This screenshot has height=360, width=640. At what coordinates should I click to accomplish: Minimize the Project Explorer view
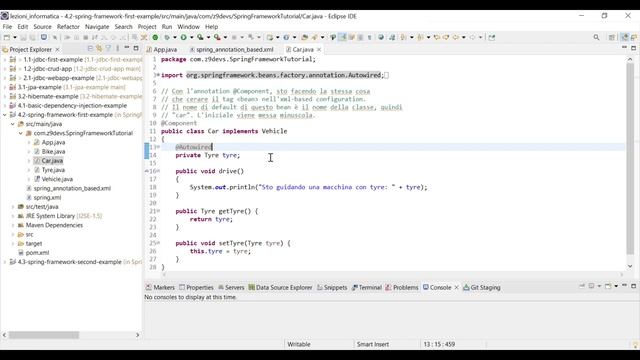click(x=127, y=48)
